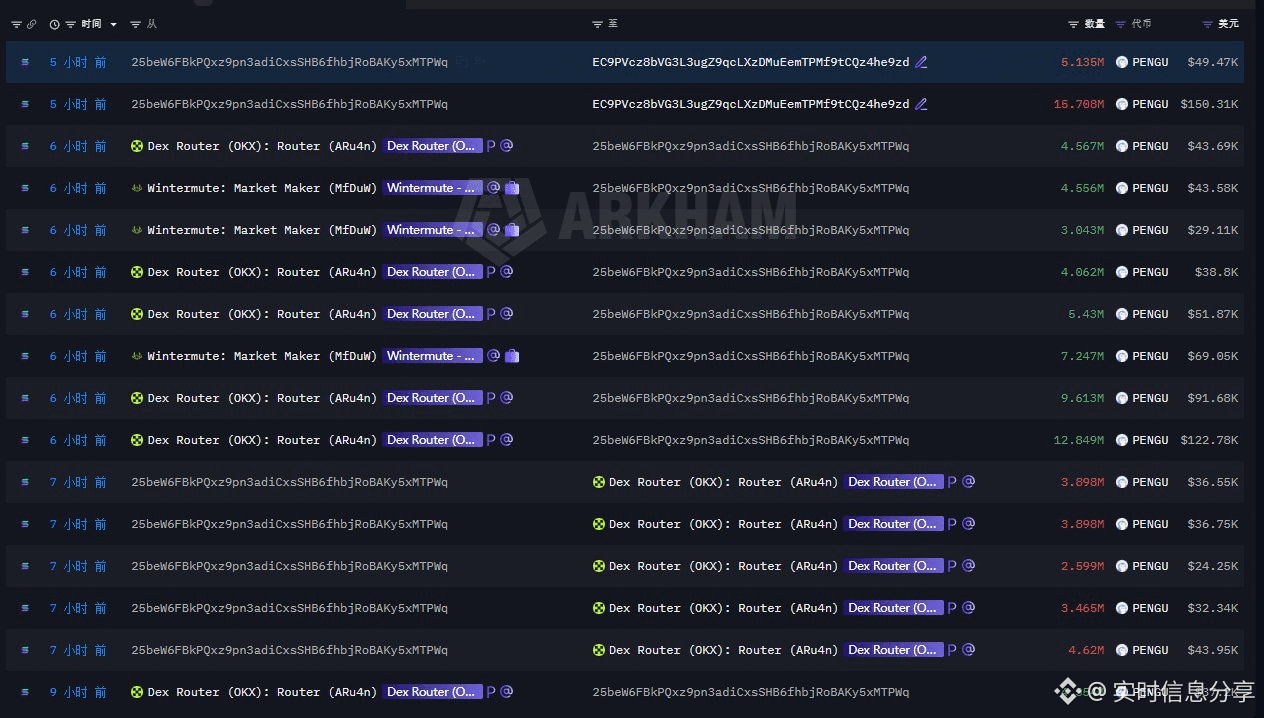The width and height of the screenshot is (1264, 718).
Task: Click the pencil edit icon in the $49.47K row
Action: pos(921,62)
